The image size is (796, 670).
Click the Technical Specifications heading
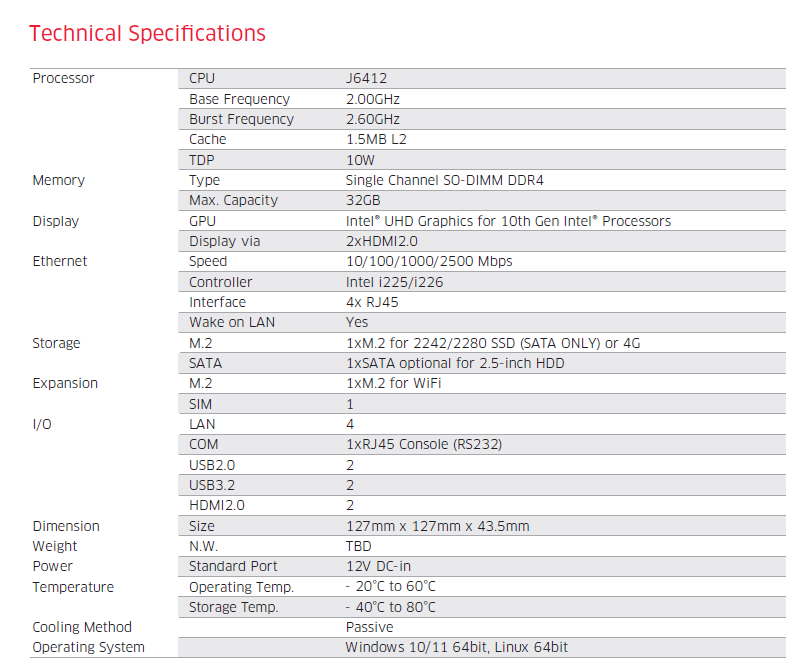click(147, 33)
